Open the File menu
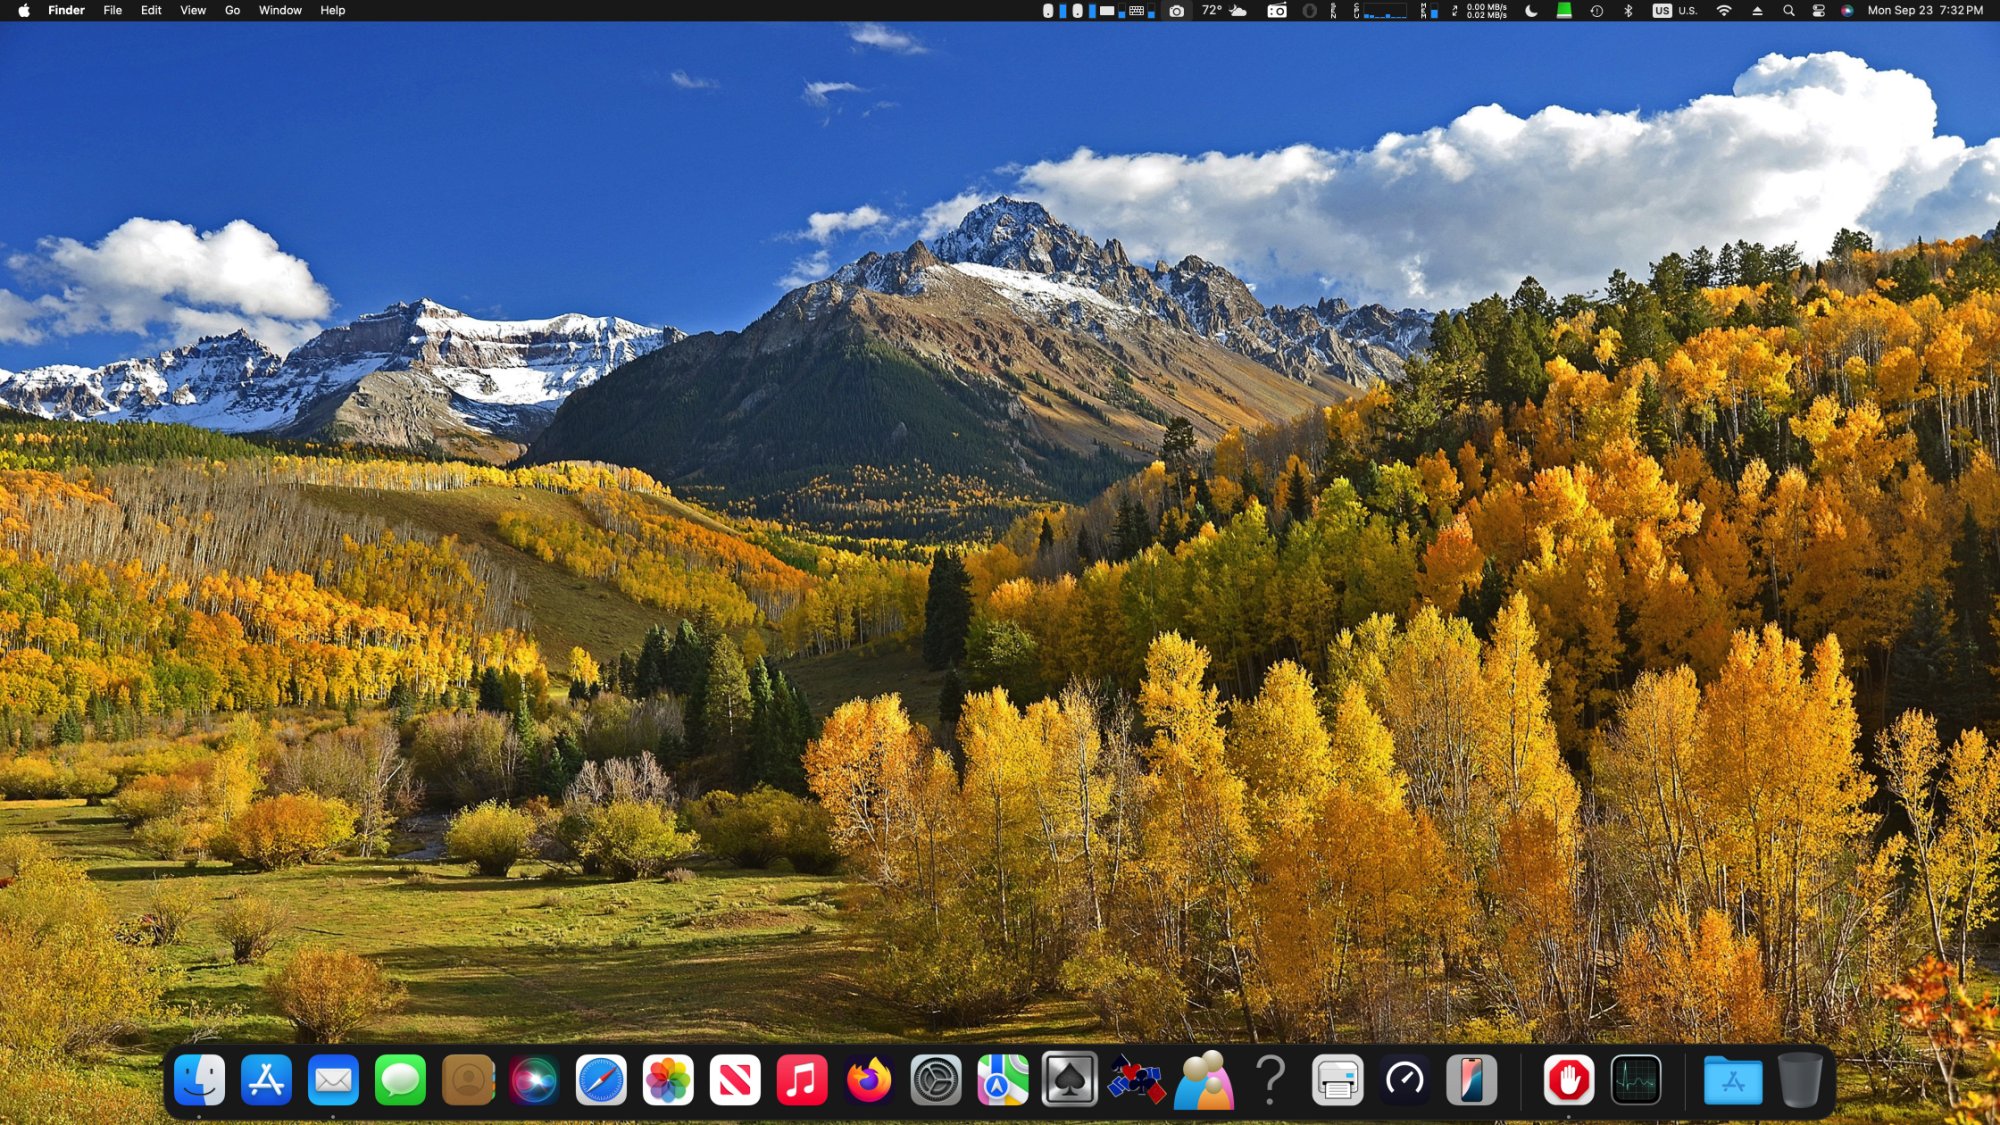The height and width of the screenshot is (1125, 2000). (113, 10)
